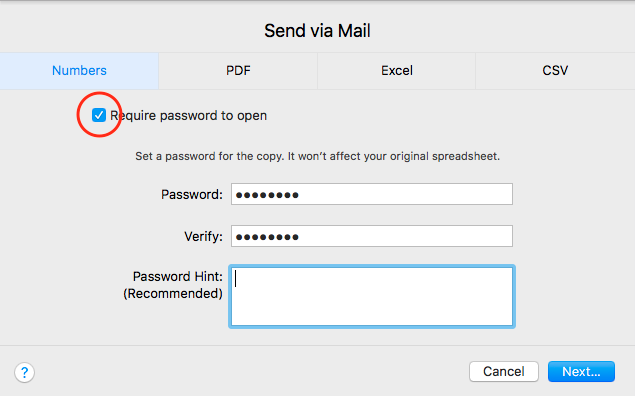The image size is (635, 396).
Task: Switch to the CSV tab
Action: pos(555,70)
